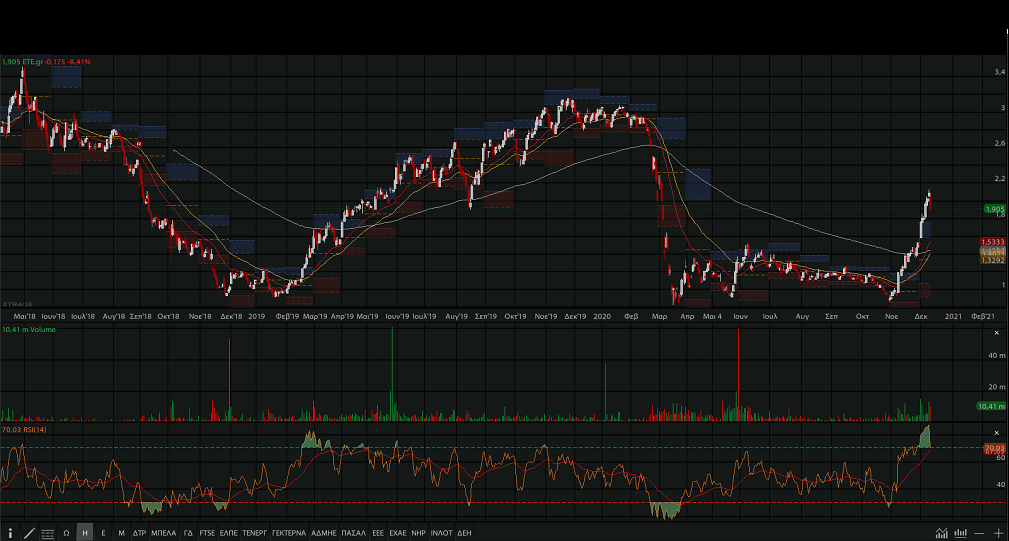Viewport: 1009px width, 541px height.
Task: Click the underlined bar chart icon
Action: [961, 533]
